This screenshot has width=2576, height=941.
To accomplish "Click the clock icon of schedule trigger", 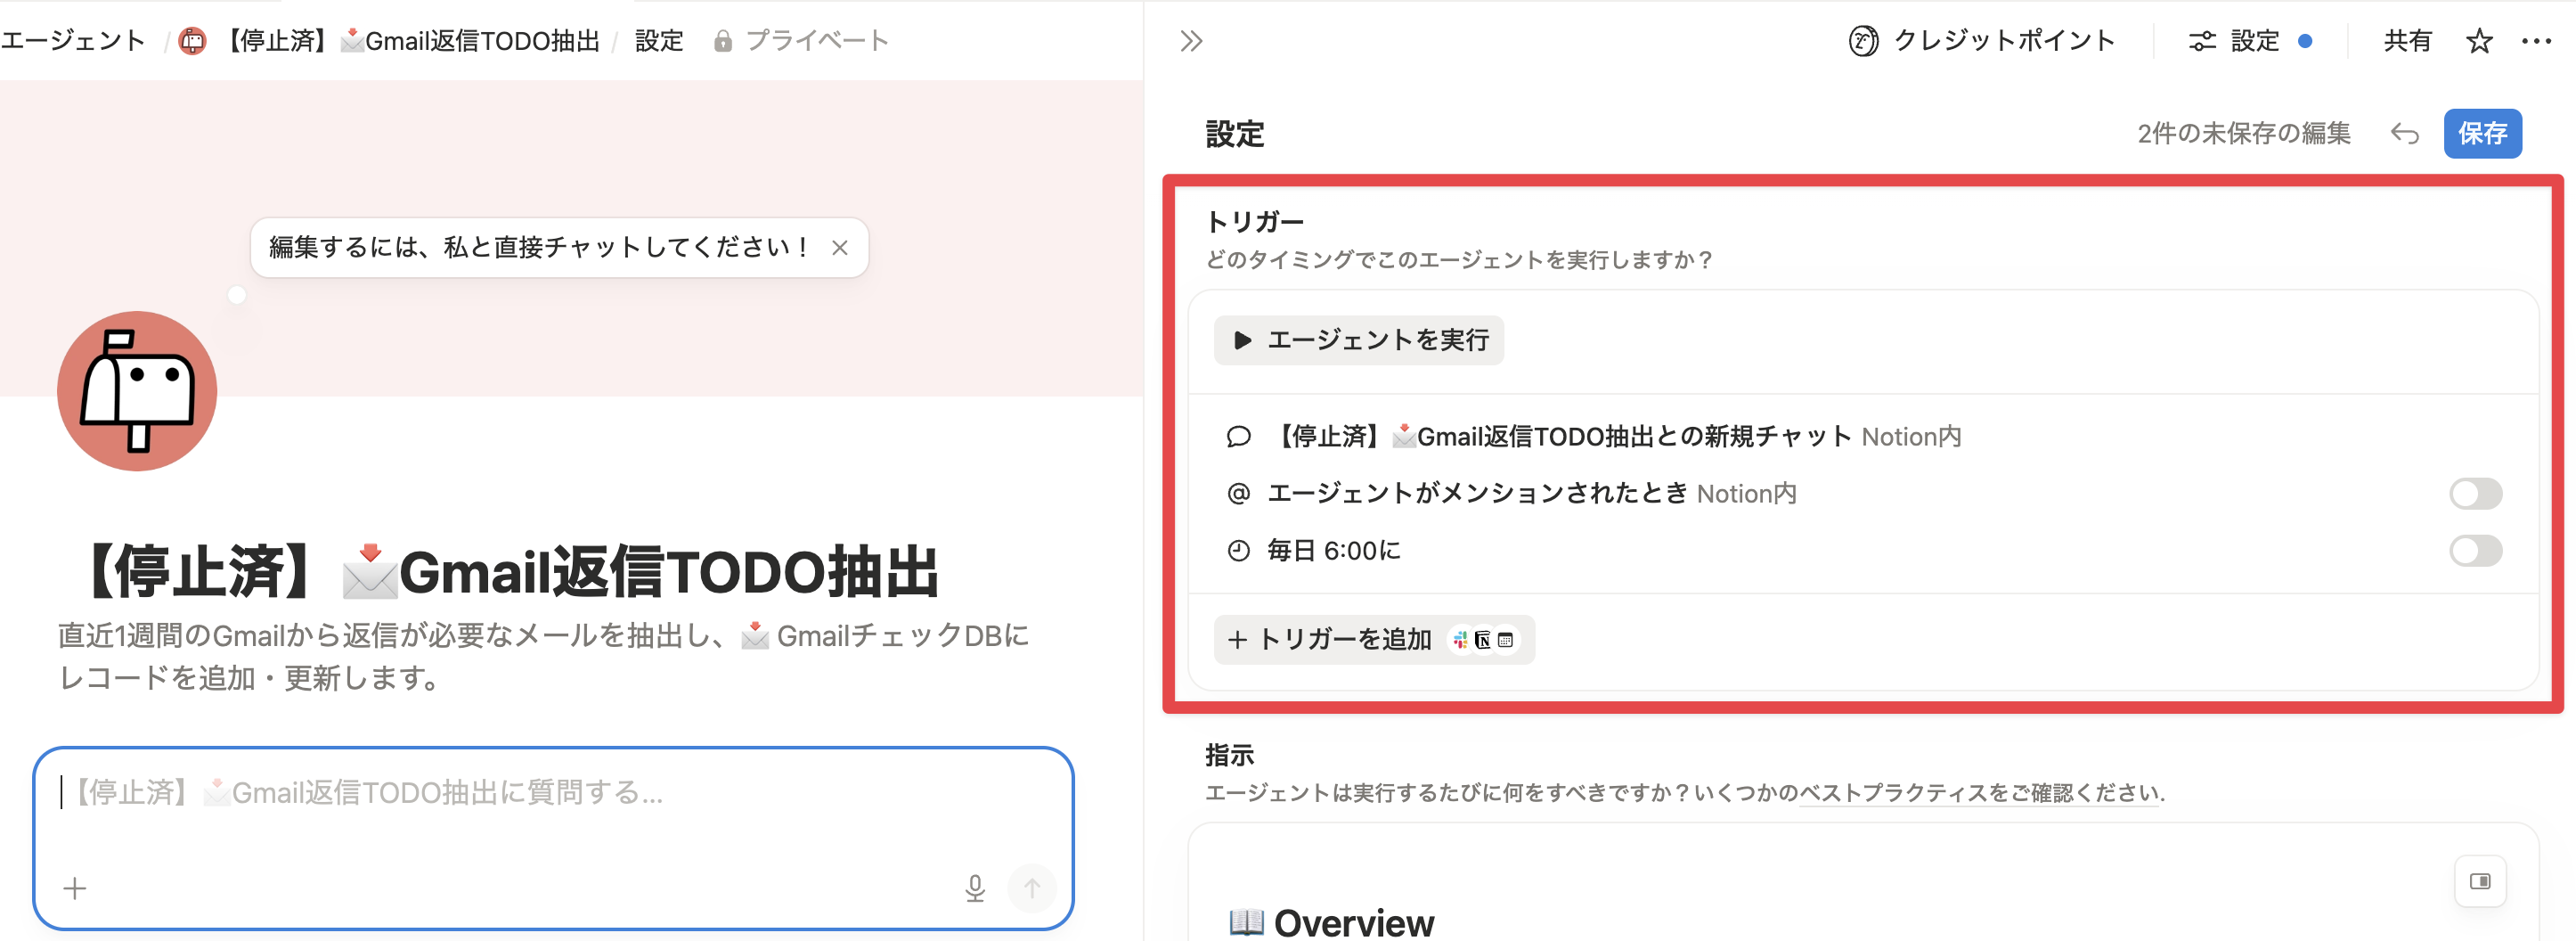I will click(x=1238, y=550).
